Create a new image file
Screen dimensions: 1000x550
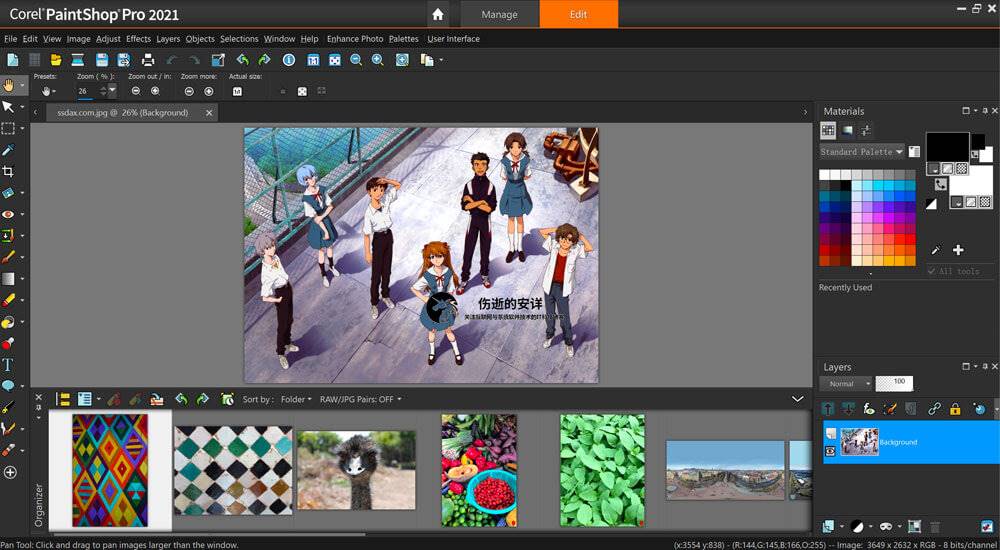point(13,60)
